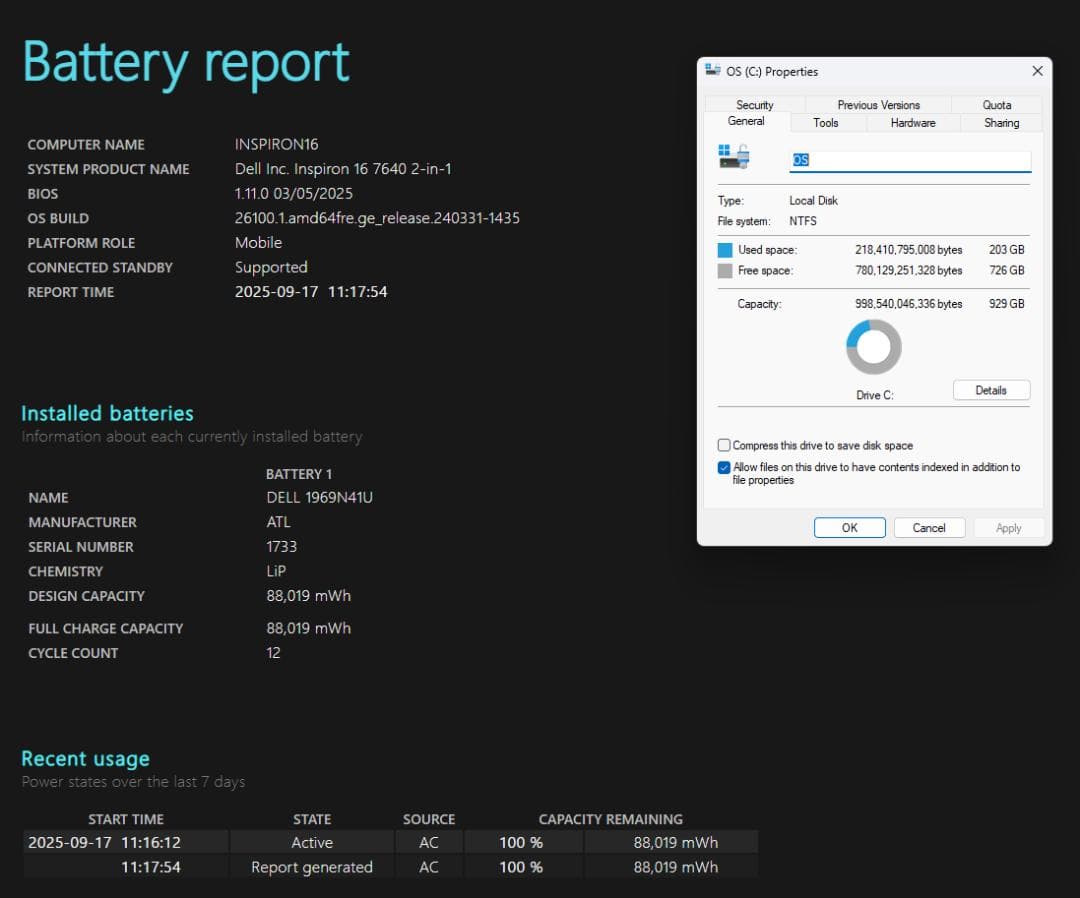Select the General tab
Viewport: 1080px width, 898px height.
click(746, 122)
